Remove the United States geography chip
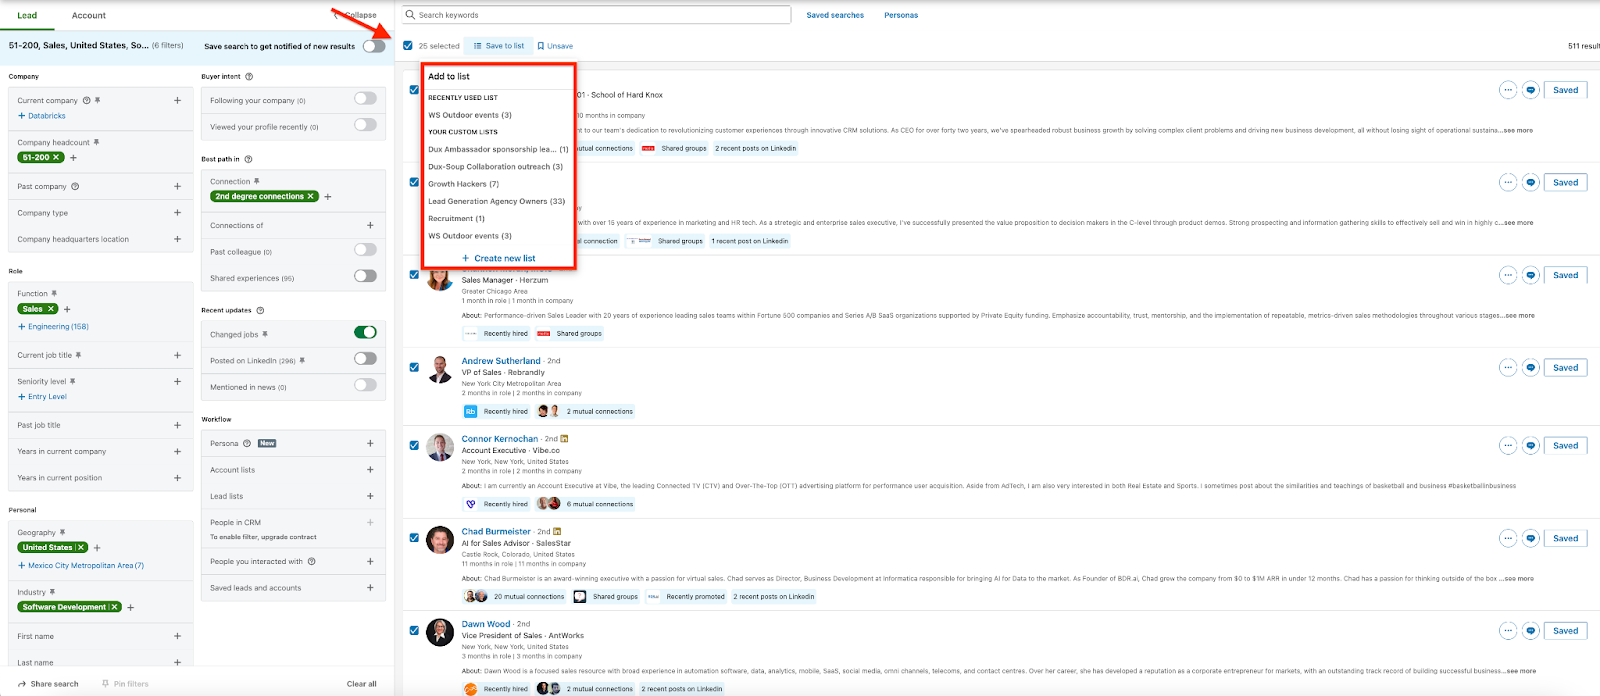This screenshot has height=696, width=1600. (81, 547)
